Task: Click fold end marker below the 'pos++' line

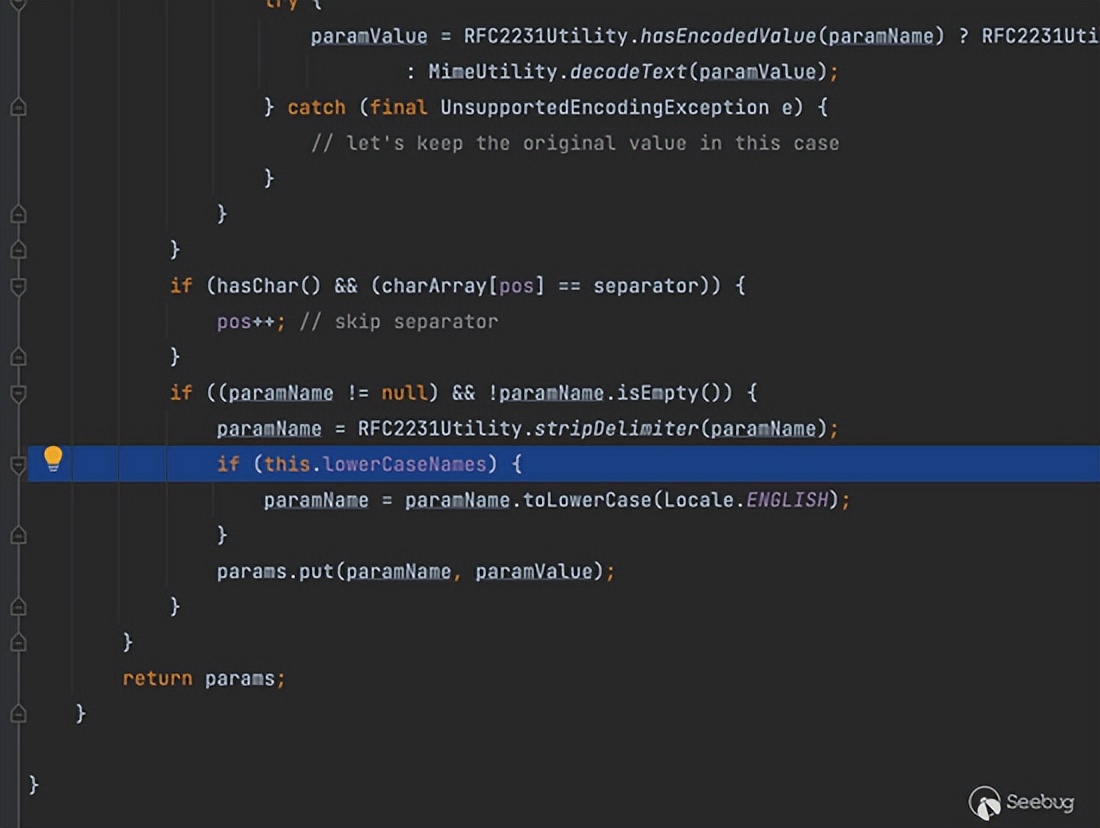Action: tap(19, 357)
